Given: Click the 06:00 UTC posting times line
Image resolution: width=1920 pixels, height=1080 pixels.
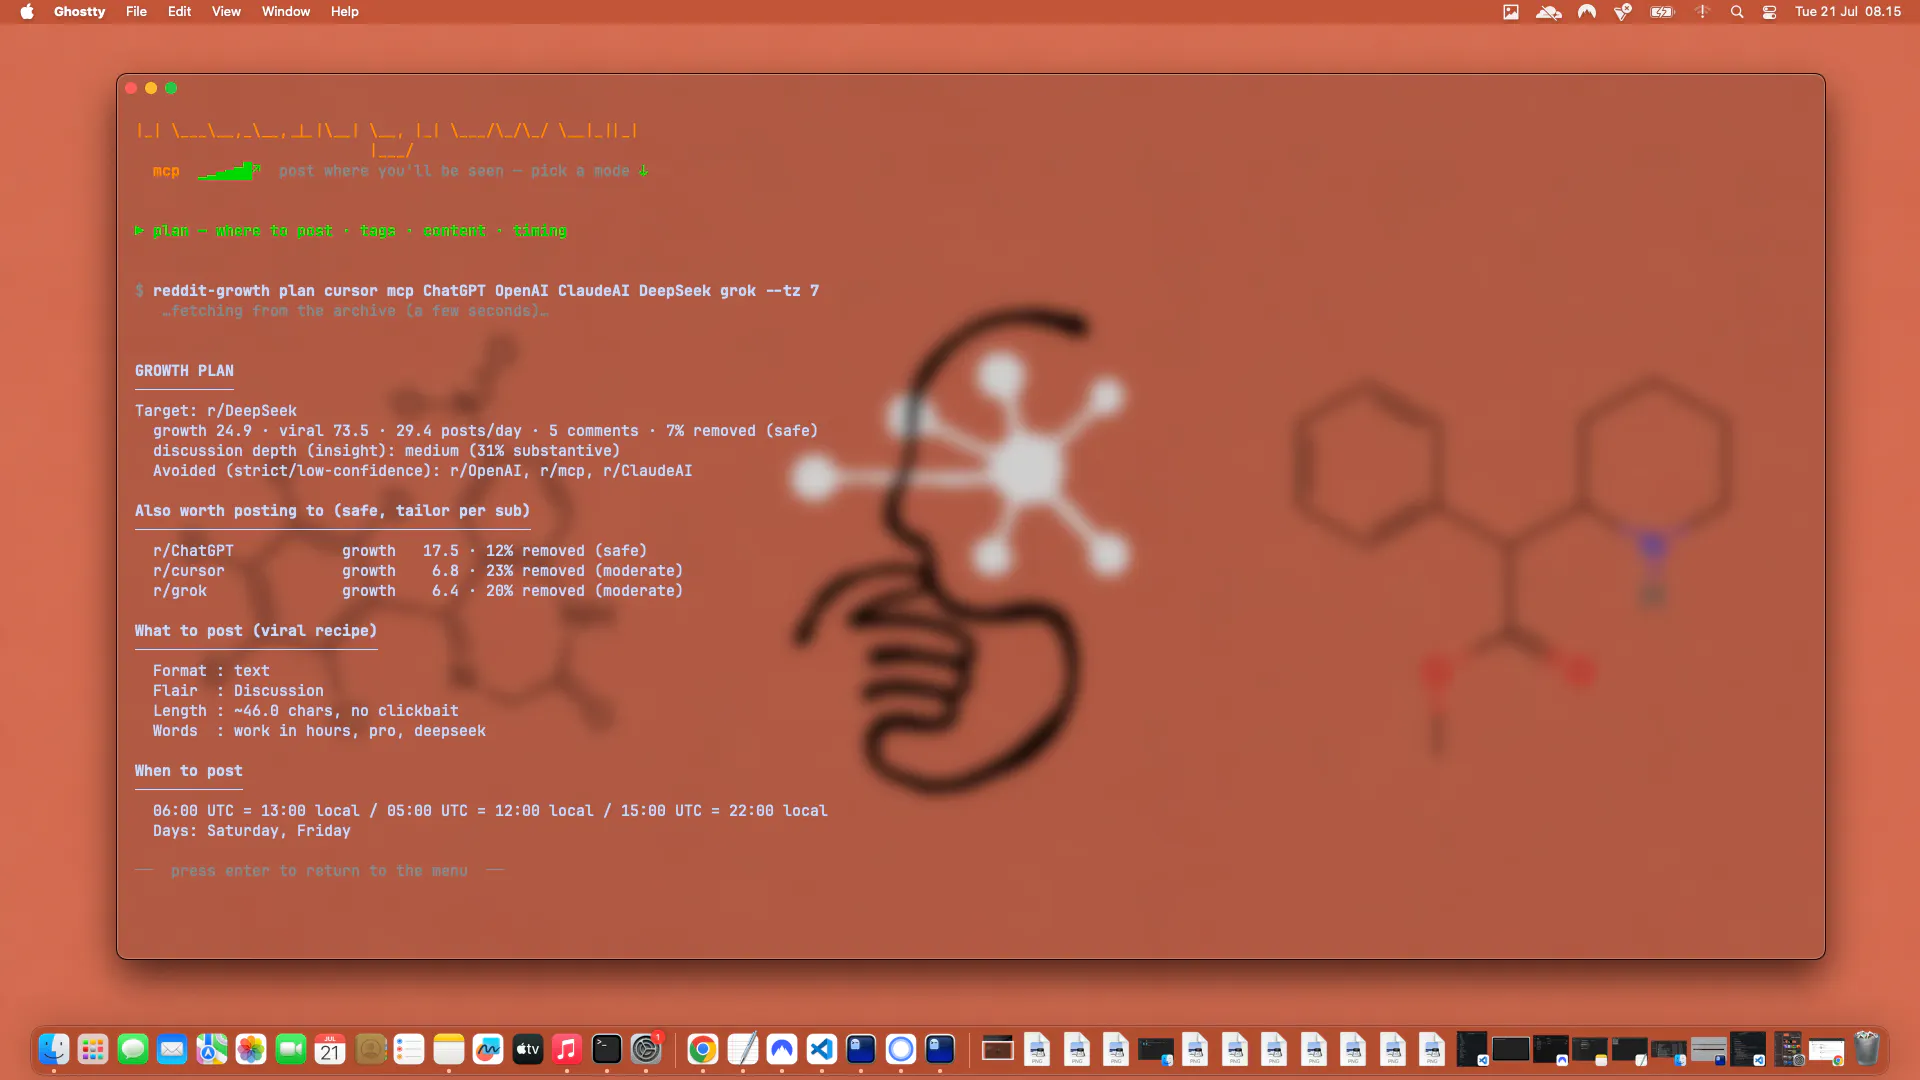Looking at the screenshot, I should 490,811.
